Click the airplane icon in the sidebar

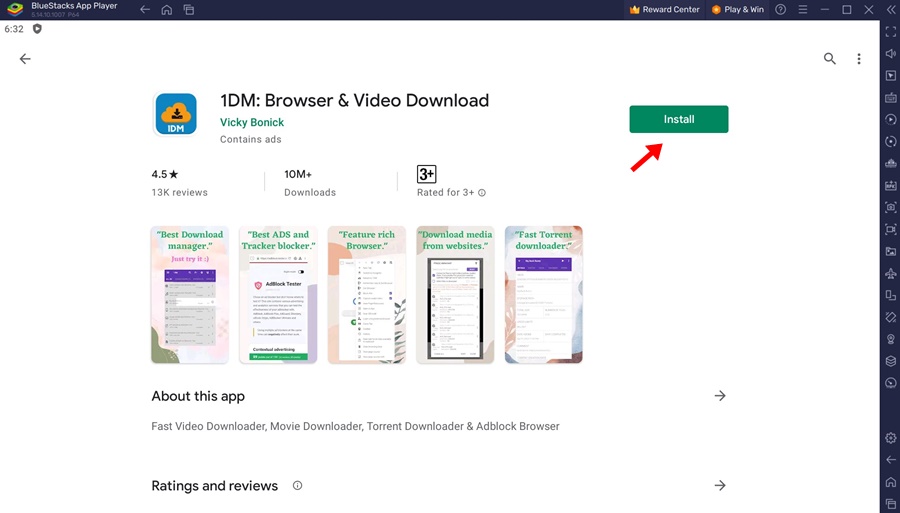[x=891, y=273]
